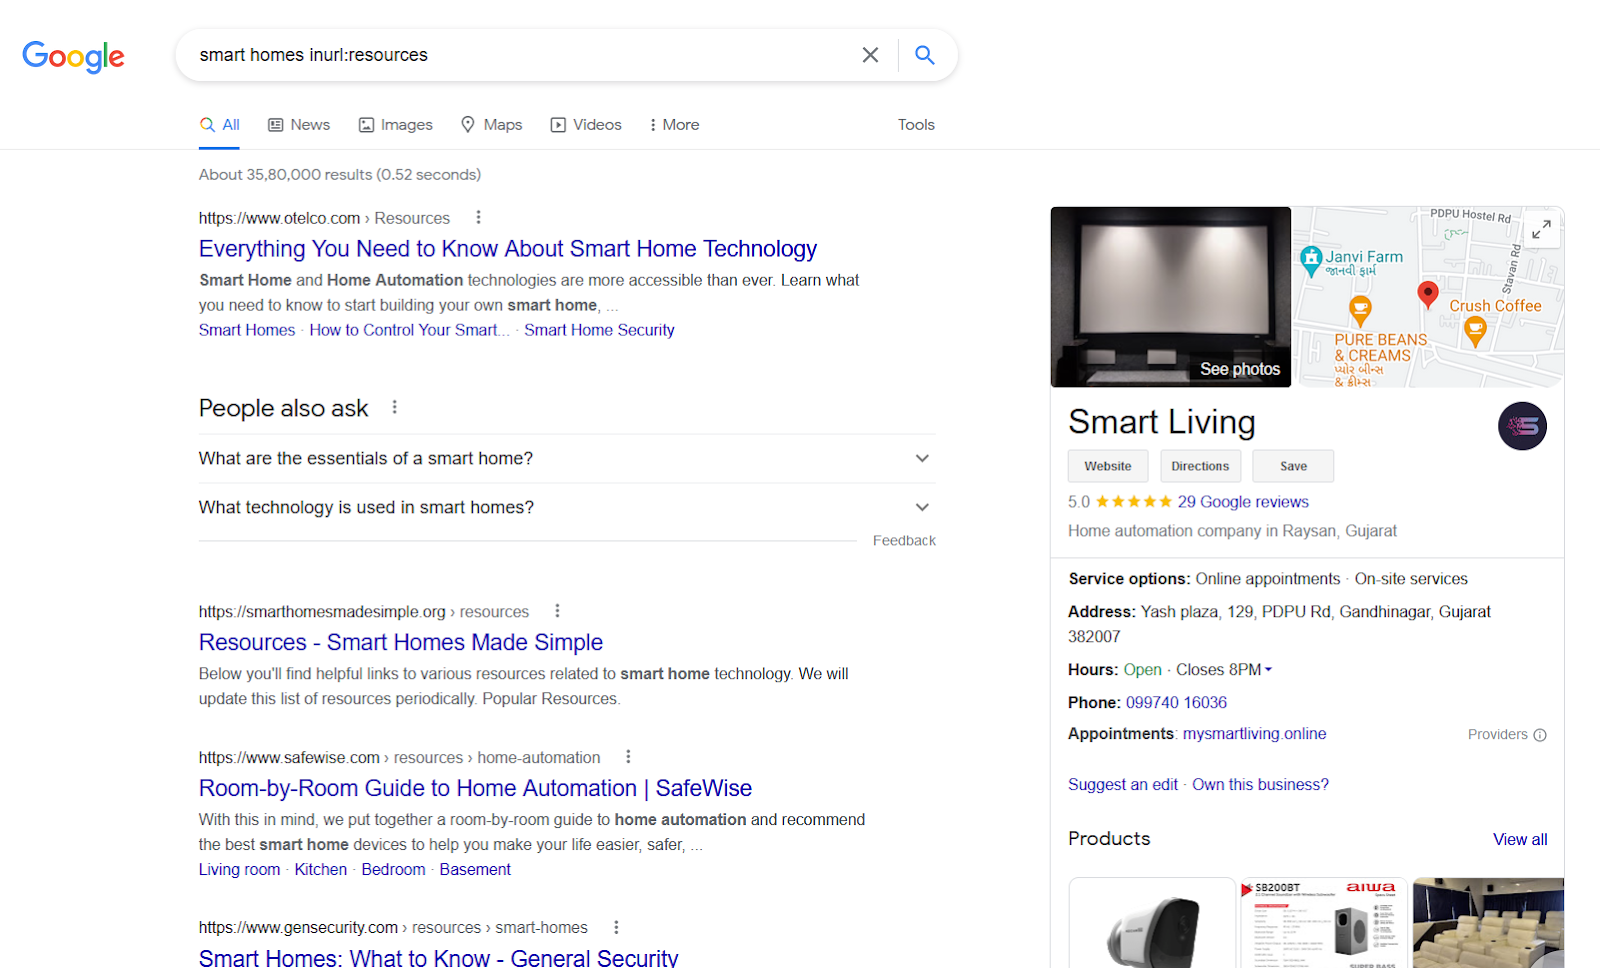Click the Directions button
Viewport: 1600px width, 968px height.
[x=1200, y=466]
